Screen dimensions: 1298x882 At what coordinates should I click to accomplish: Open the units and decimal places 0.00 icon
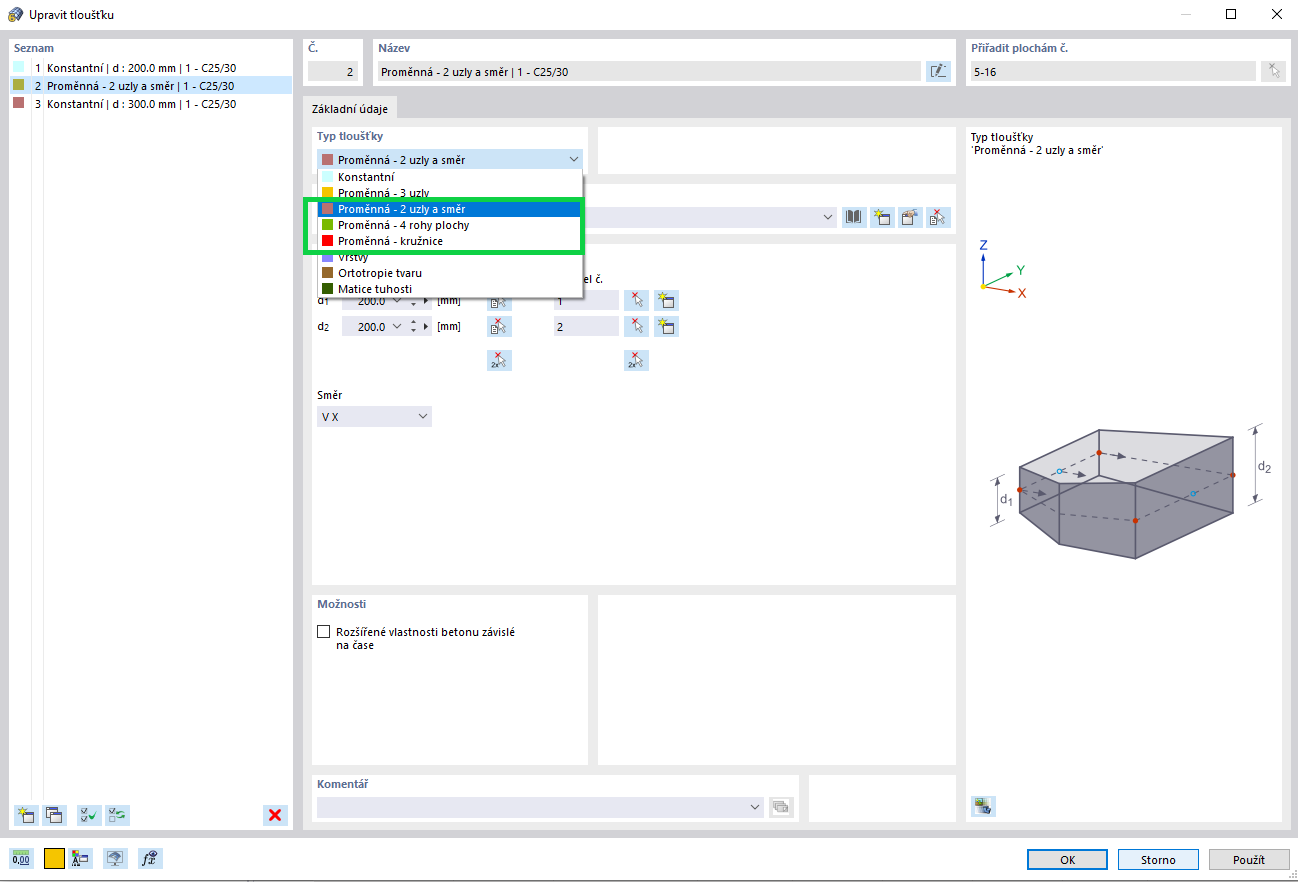(21, 858)
